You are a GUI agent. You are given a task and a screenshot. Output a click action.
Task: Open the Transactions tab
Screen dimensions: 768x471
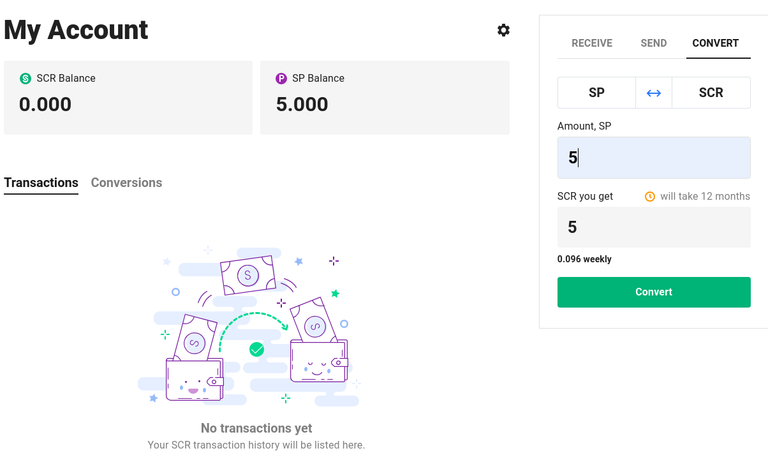point(41,183)
